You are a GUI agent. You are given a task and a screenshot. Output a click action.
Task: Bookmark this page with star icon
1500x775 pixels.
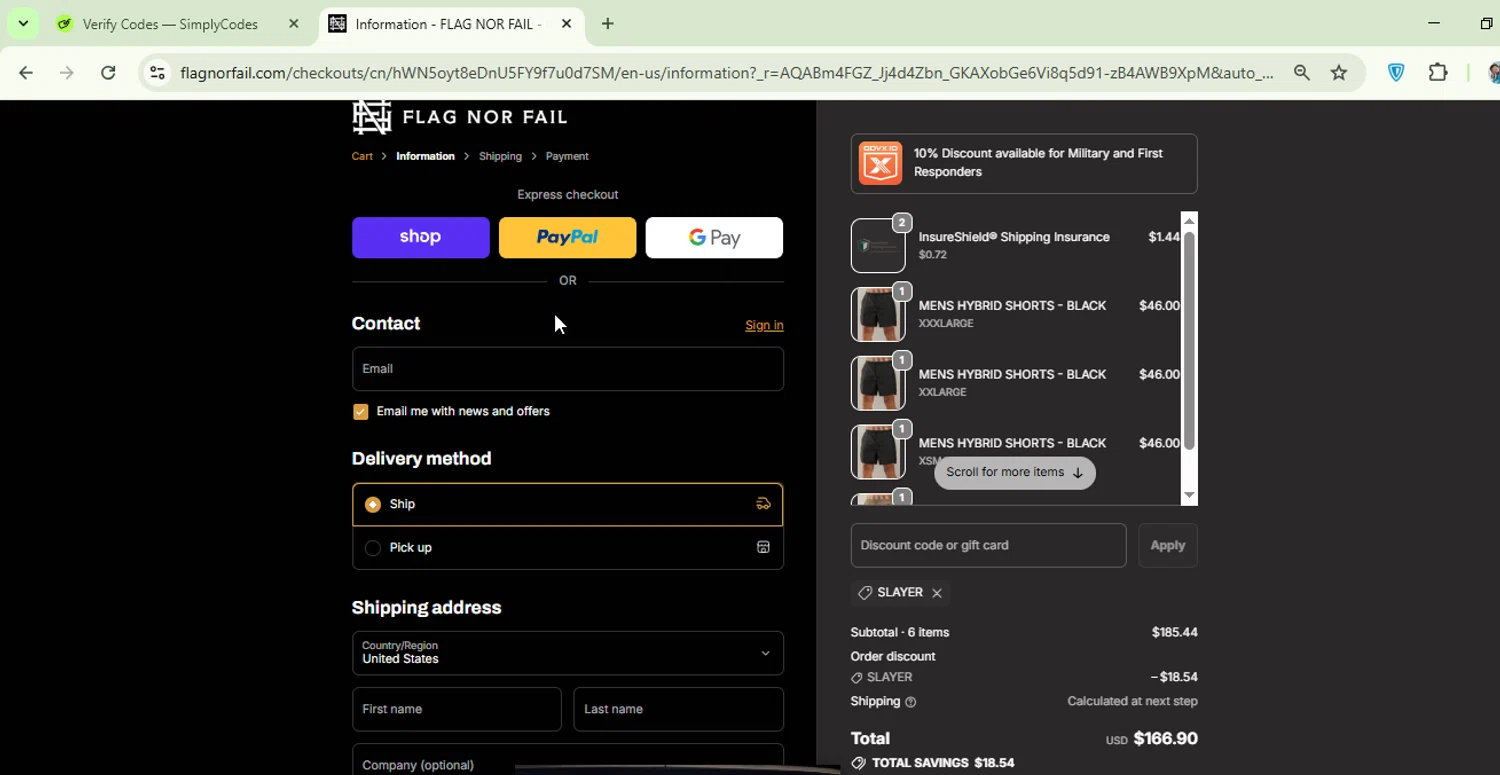[1339, 73]
